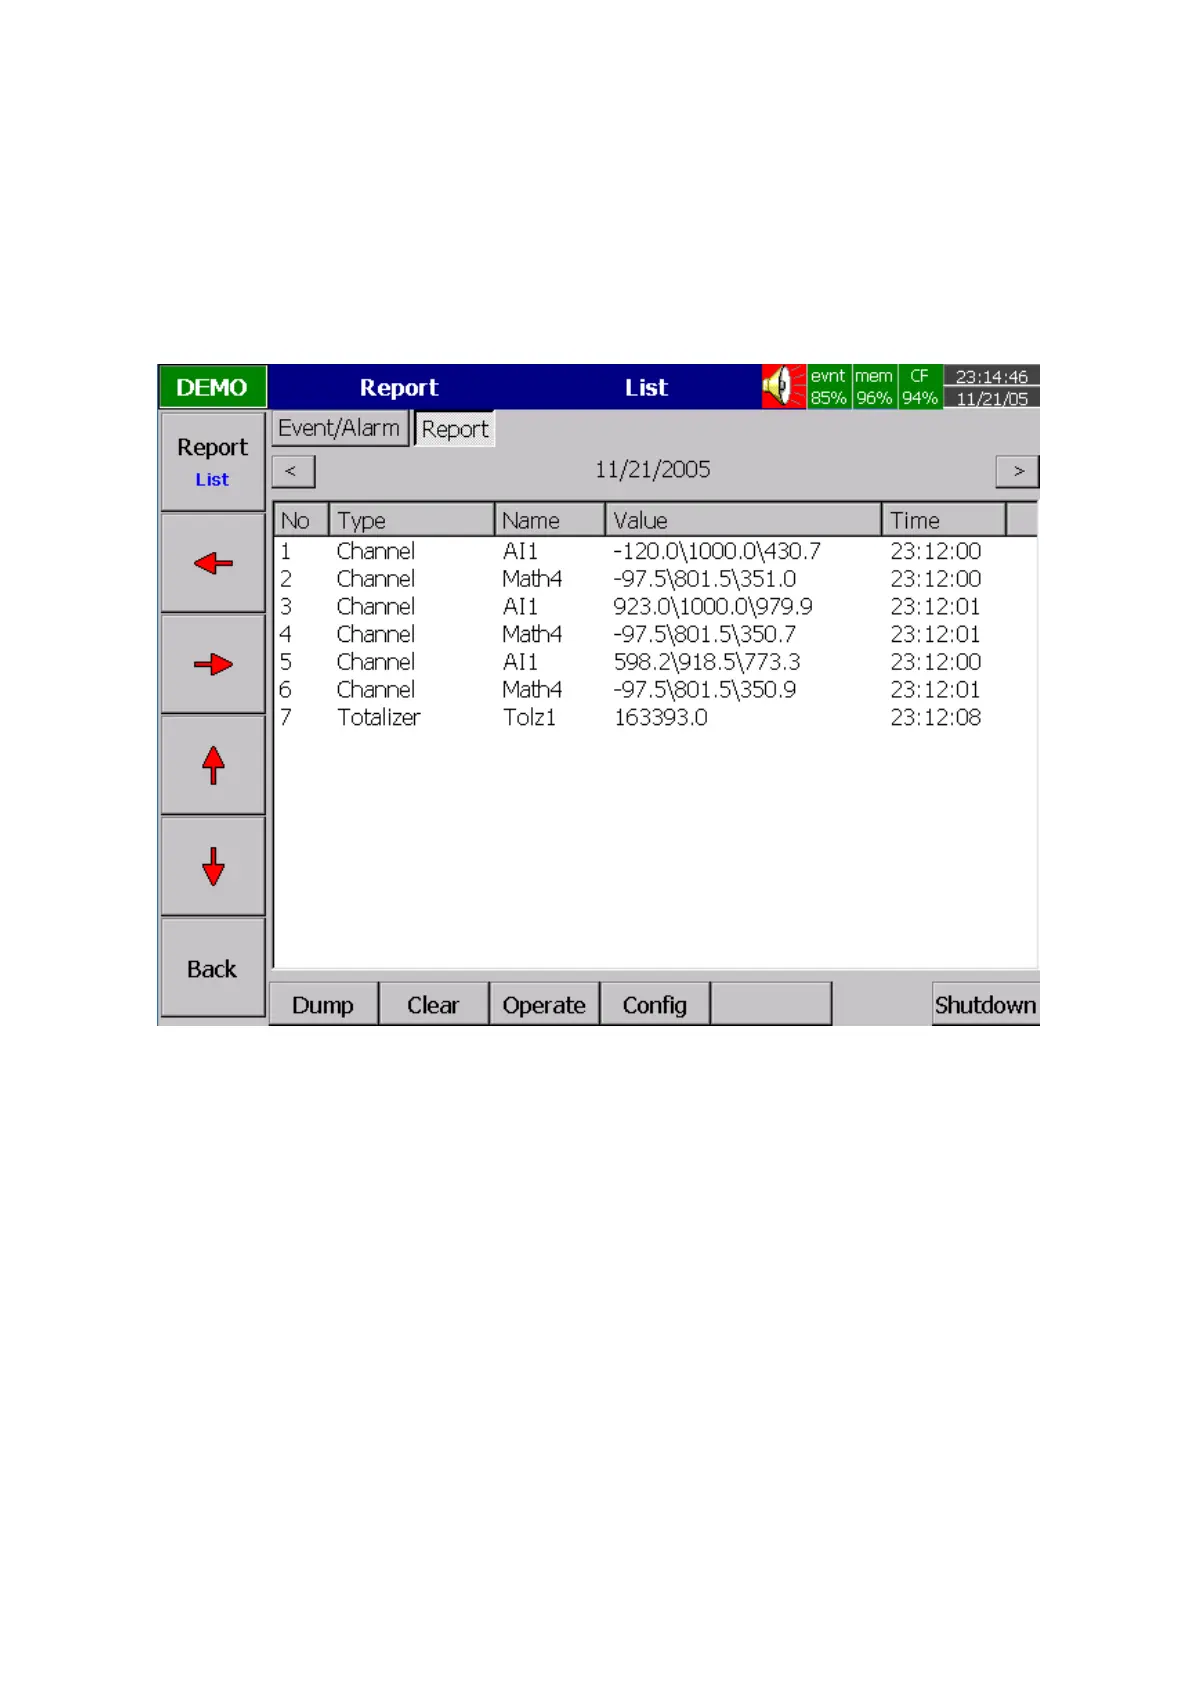
Task: Click the mem 96% indicator
Action: [x=874, y=386]
